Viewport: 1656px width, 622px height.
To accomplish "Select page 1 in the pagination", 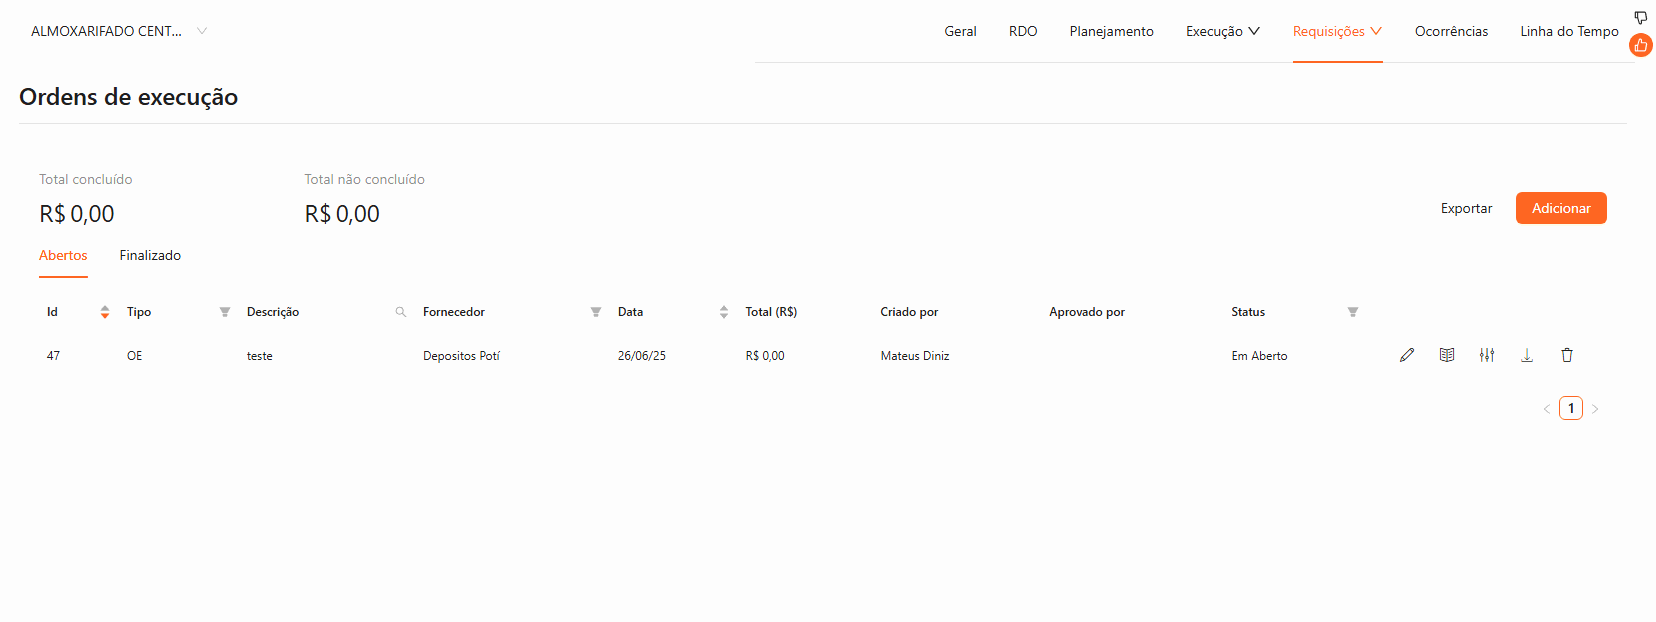I will (x=1571, y=408).
